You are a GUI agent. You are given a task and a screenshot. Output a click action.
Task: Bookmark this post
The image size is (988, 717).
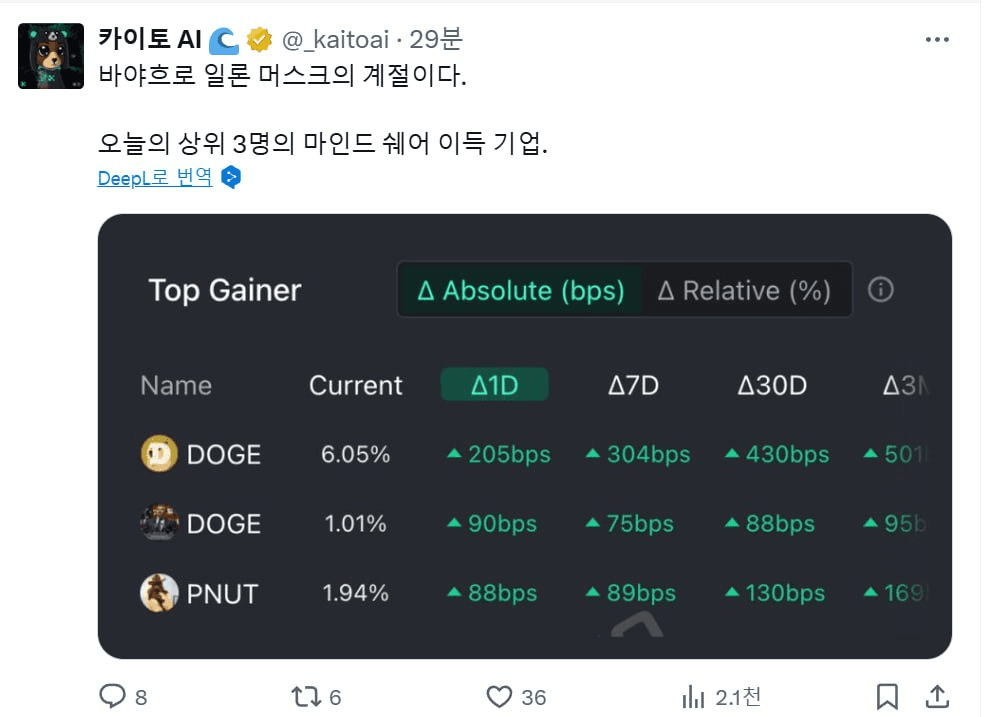pos(887,696)
